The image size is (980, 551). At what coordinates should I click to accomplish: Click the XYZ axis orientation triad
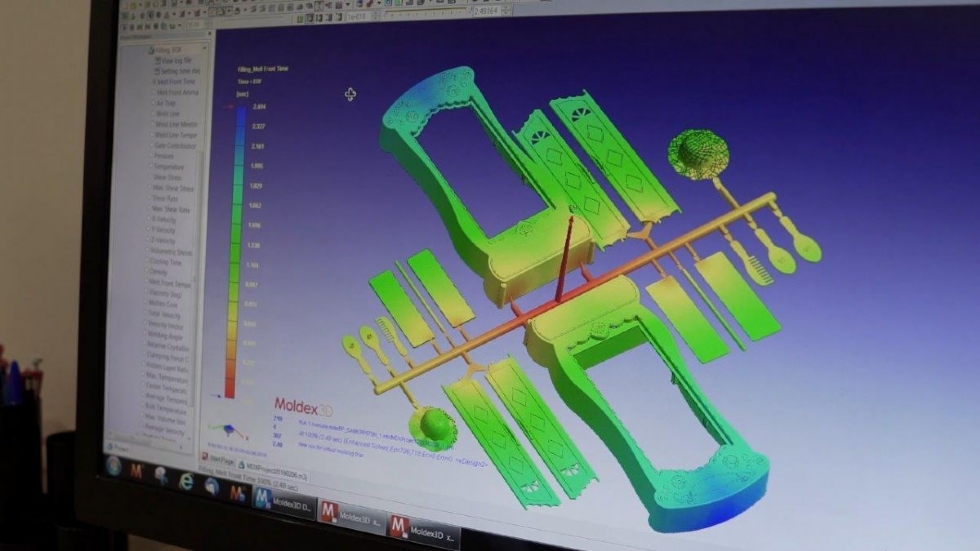click(228, 430)
